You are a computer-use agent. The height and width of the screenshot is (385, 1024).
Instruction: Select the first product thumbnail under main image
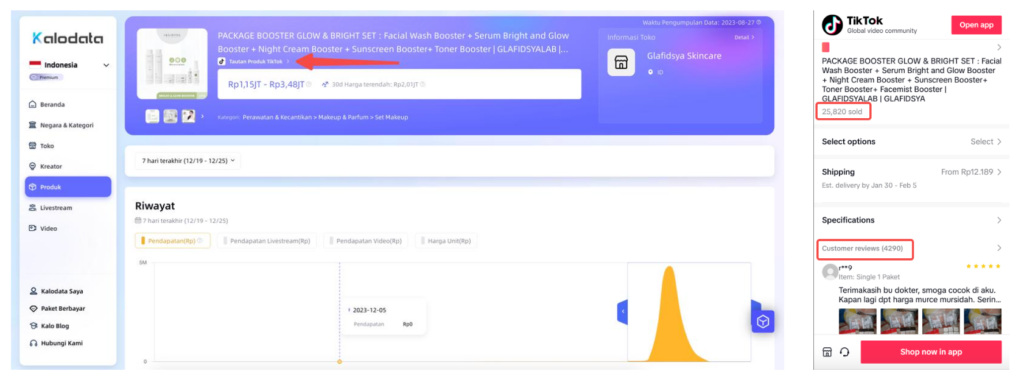[x=152, y=116]
